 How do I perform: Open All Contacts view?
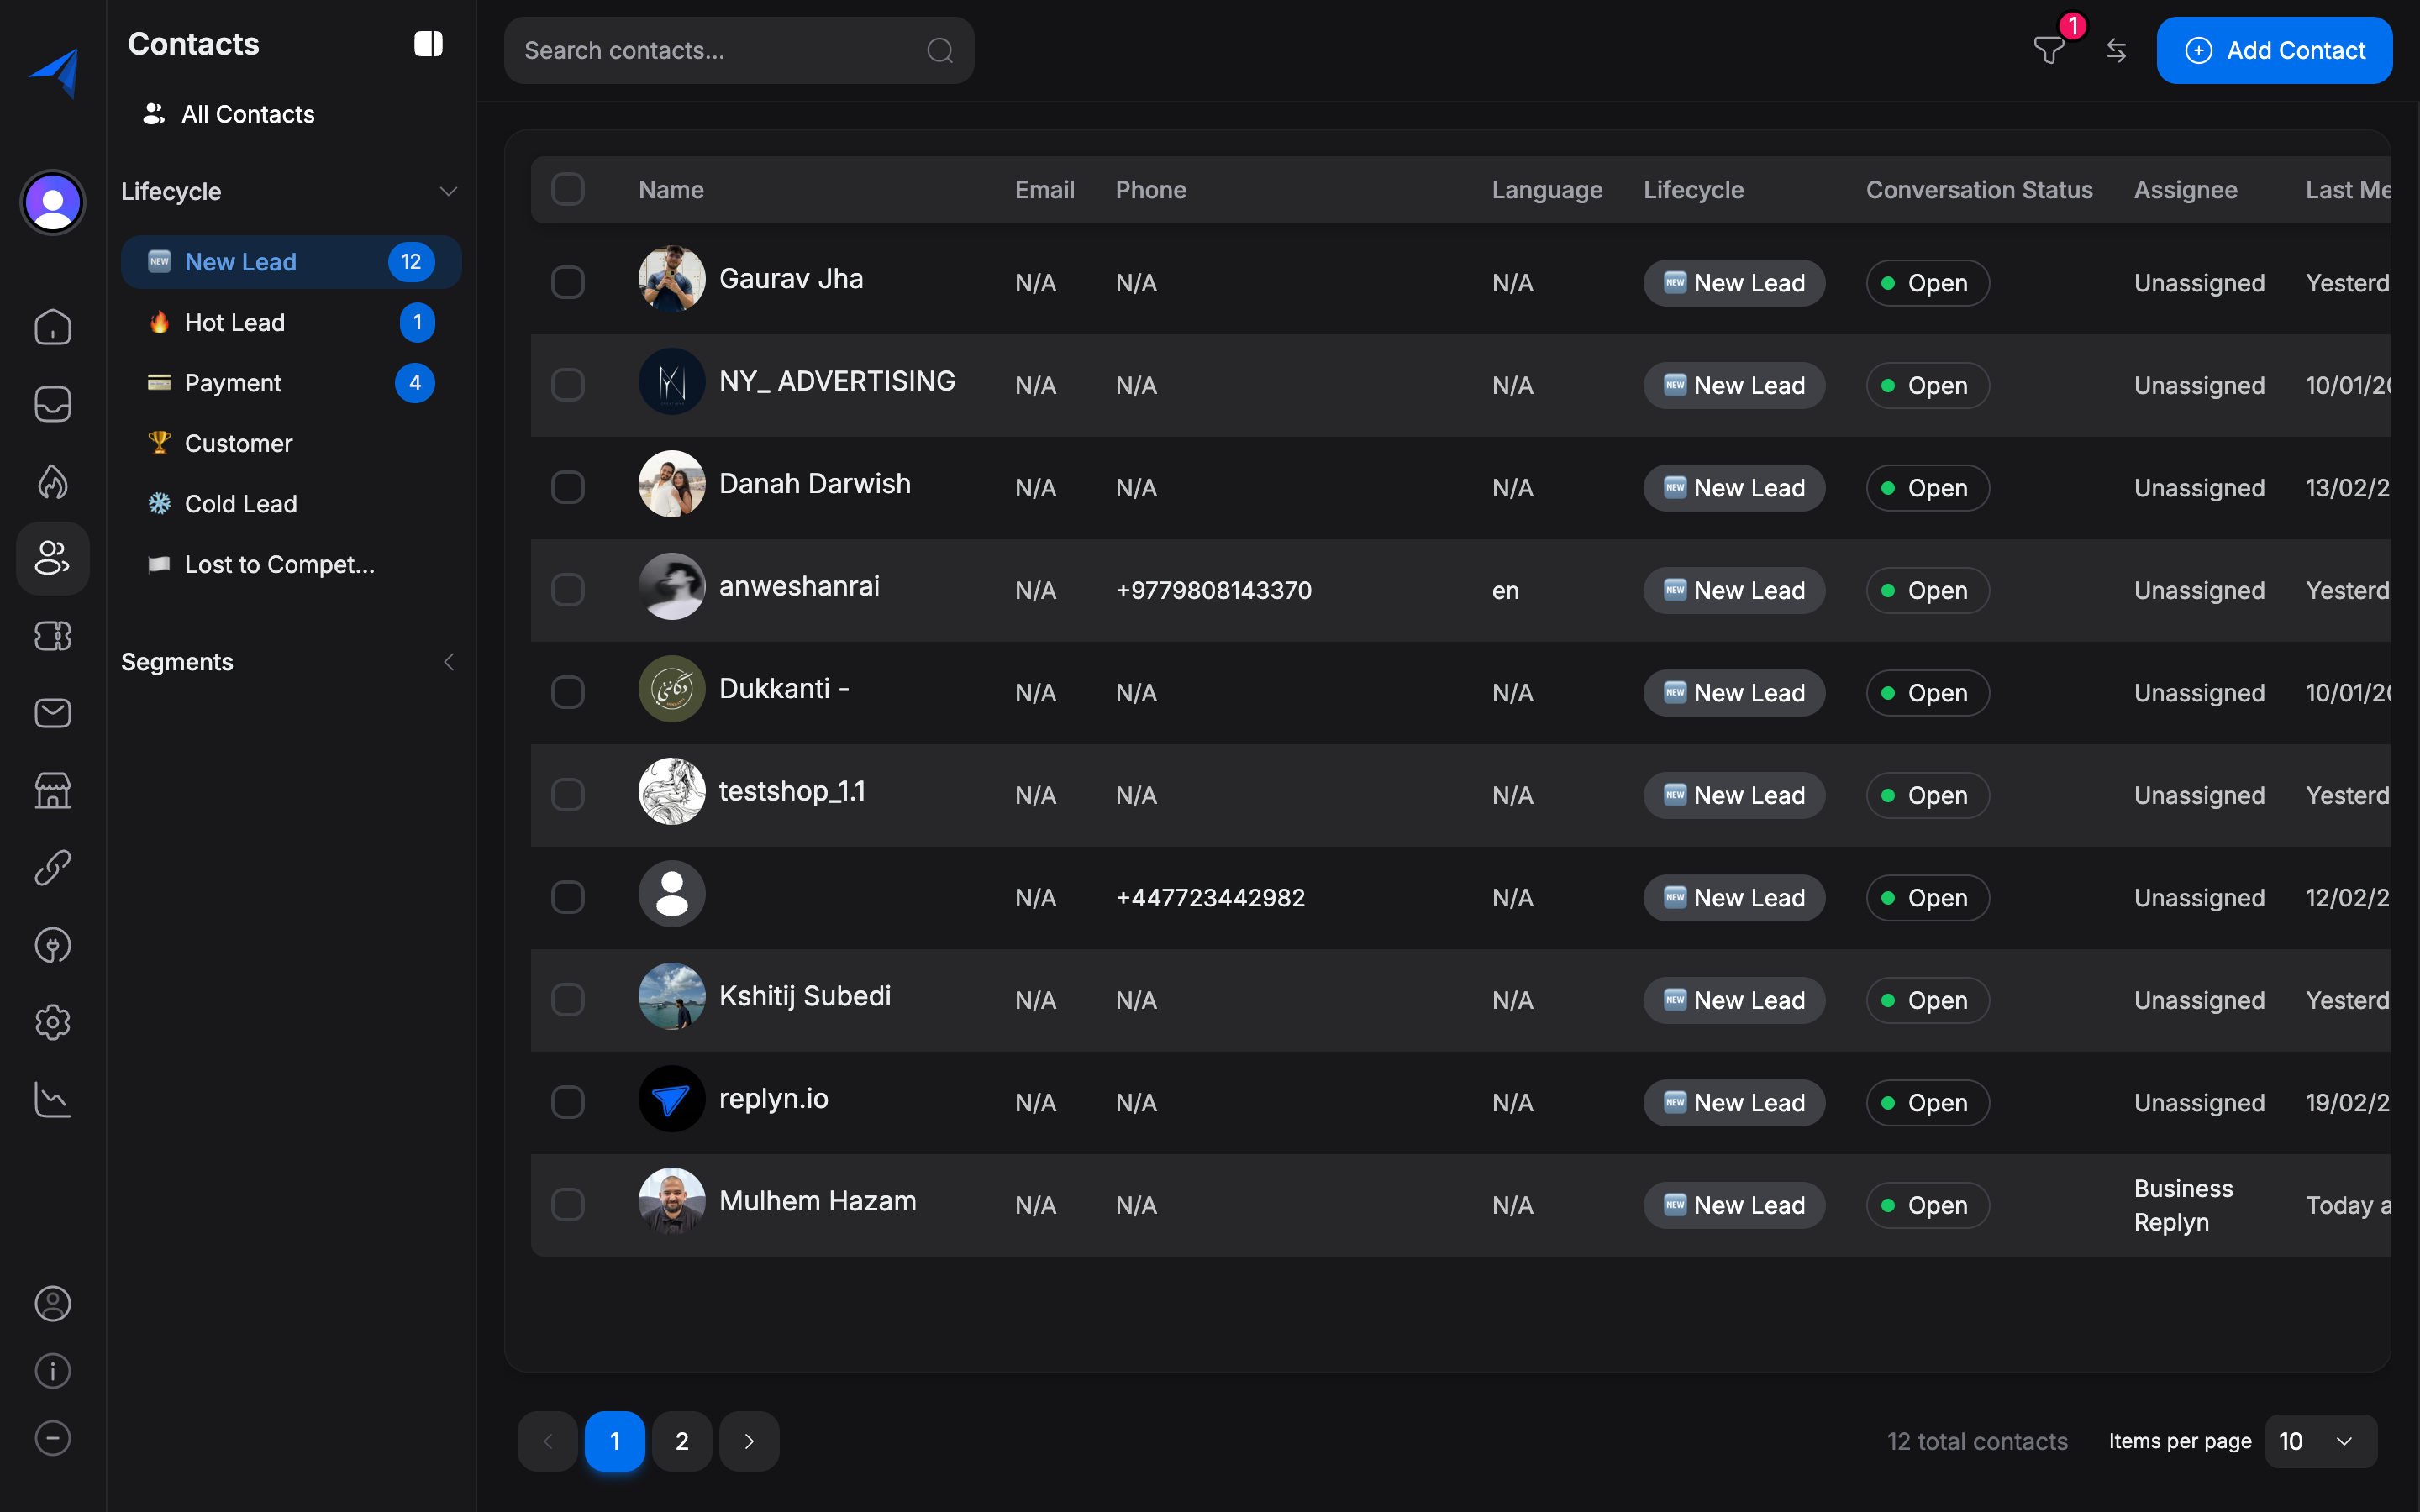coord(246,113)
